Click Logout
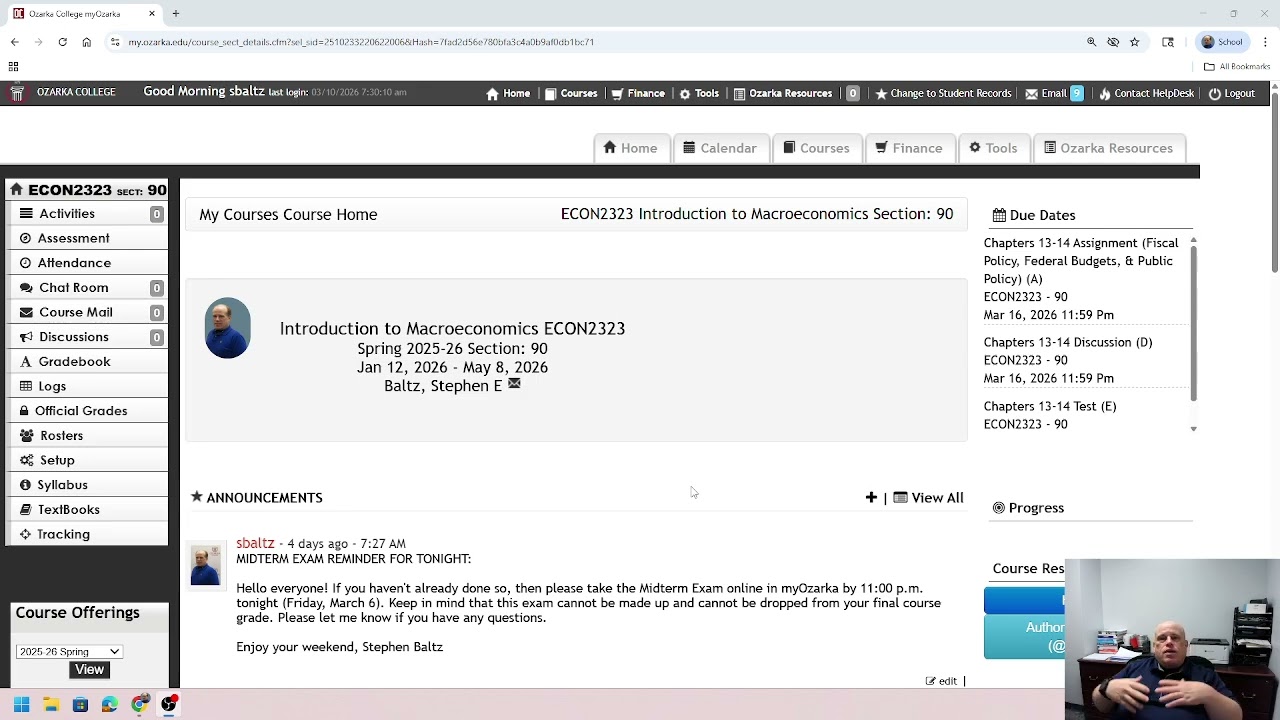The width and height of the screenshot is (1280, 720). coord(1231,93)
